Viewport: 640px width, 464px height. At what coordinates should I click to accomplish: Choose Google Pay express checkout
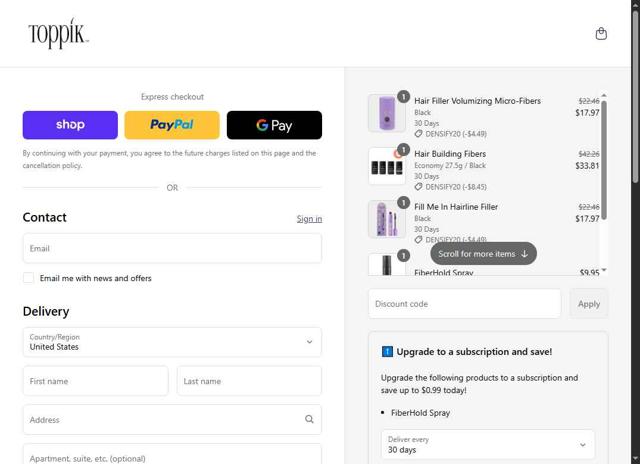pos(274,125)
